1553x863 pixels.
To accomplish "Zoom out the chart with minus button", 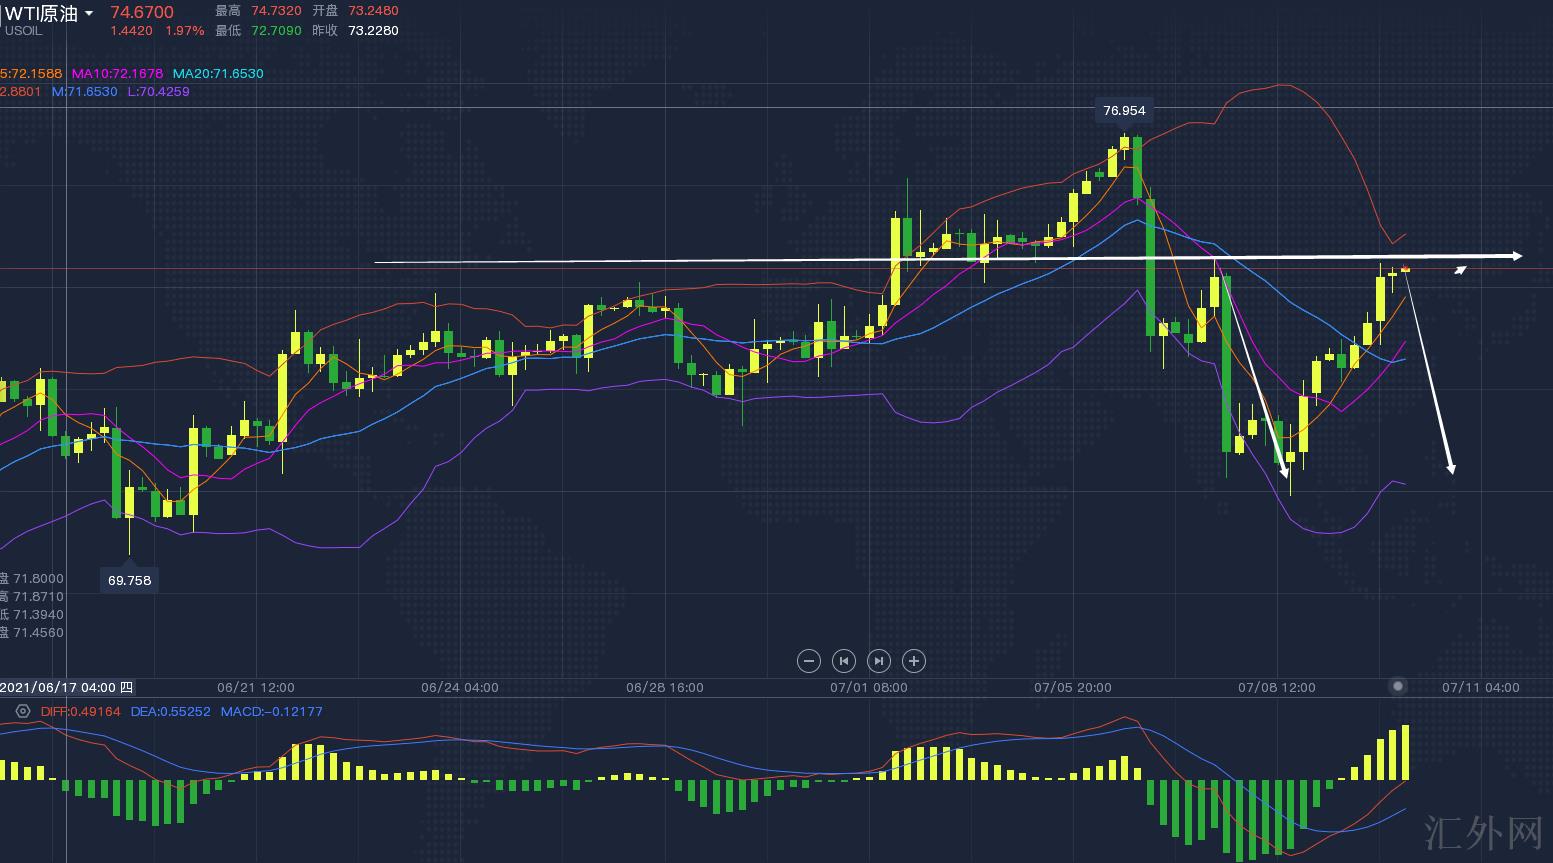I will [809, 661].
